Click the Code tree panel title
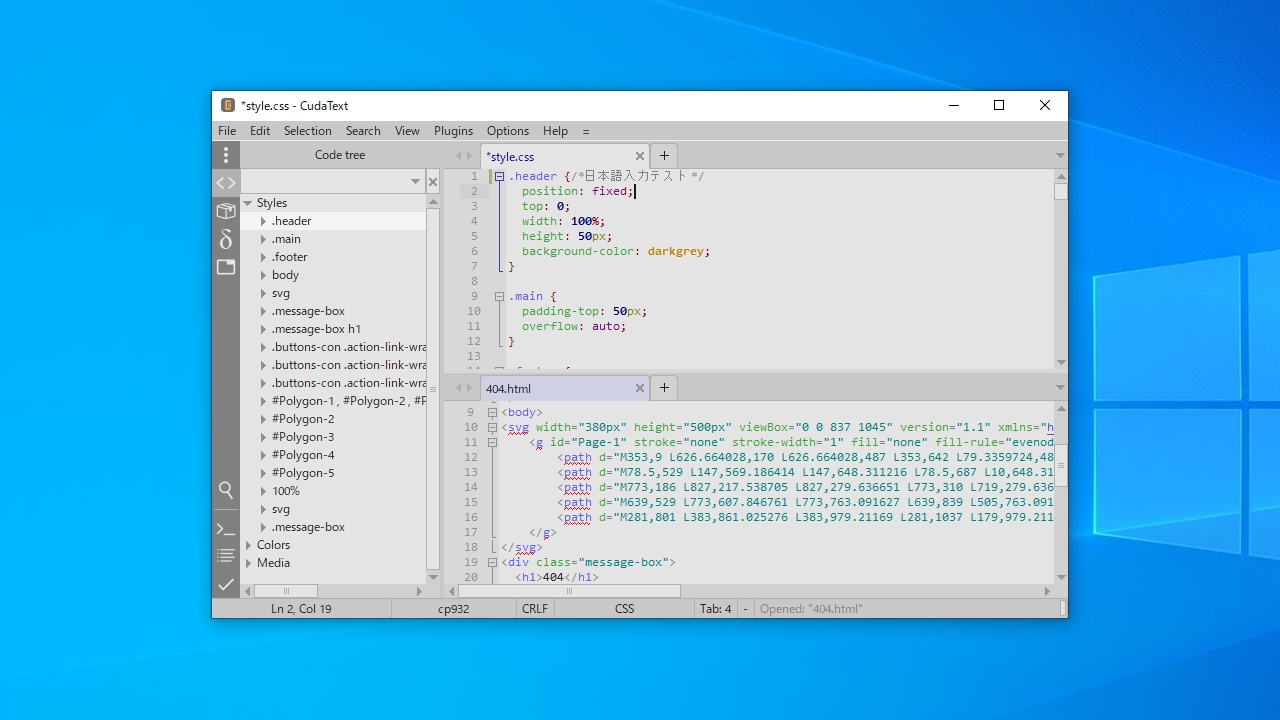This screenshot has height=720, width=1280. pyautogui.click(x=340, y=155)
